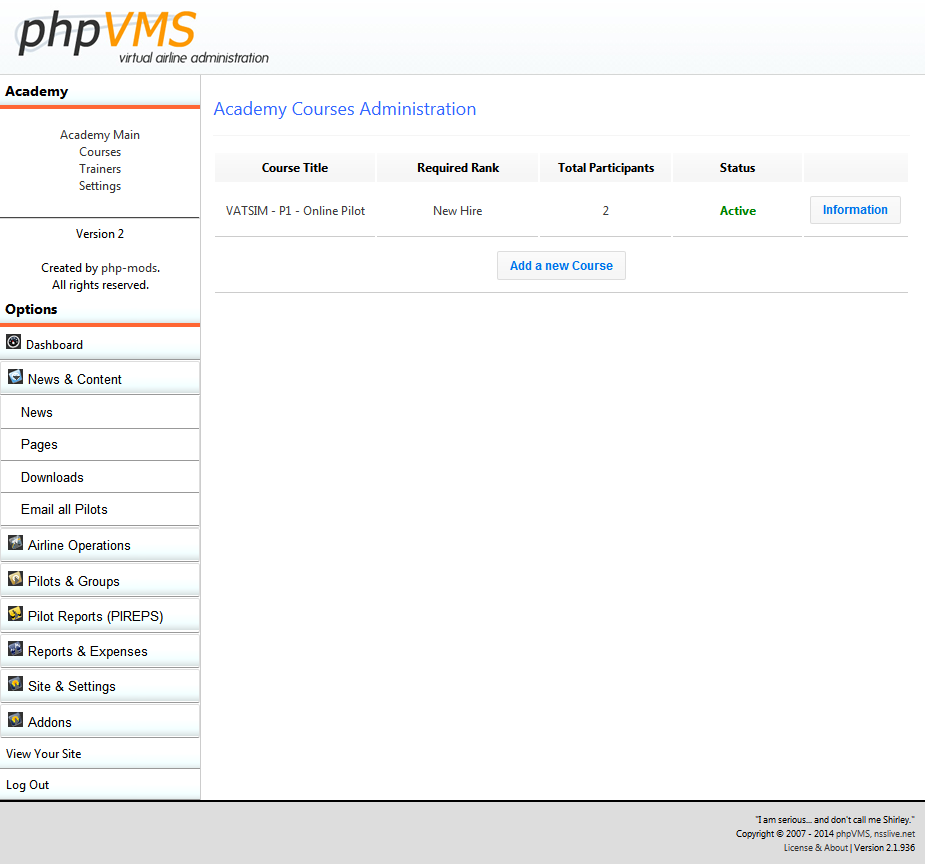This screenshot has width=925, height=864.
Task: Click the Pilots & Groups section icon
Action: point(15,579)
